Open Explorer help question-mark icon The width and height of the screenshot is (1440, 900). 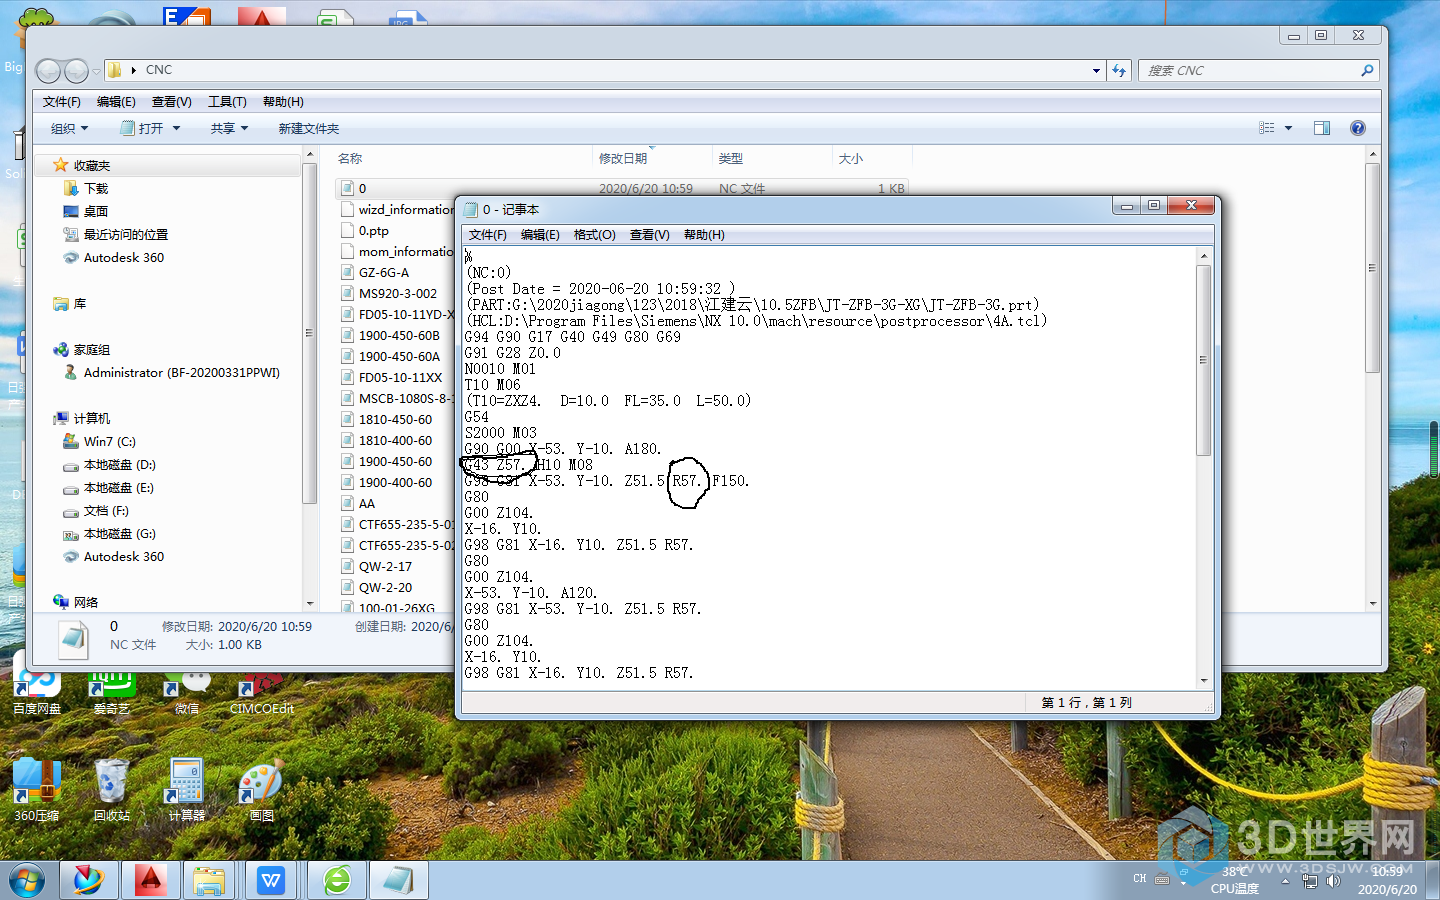pyautogui.click(x=1358, y=128)
